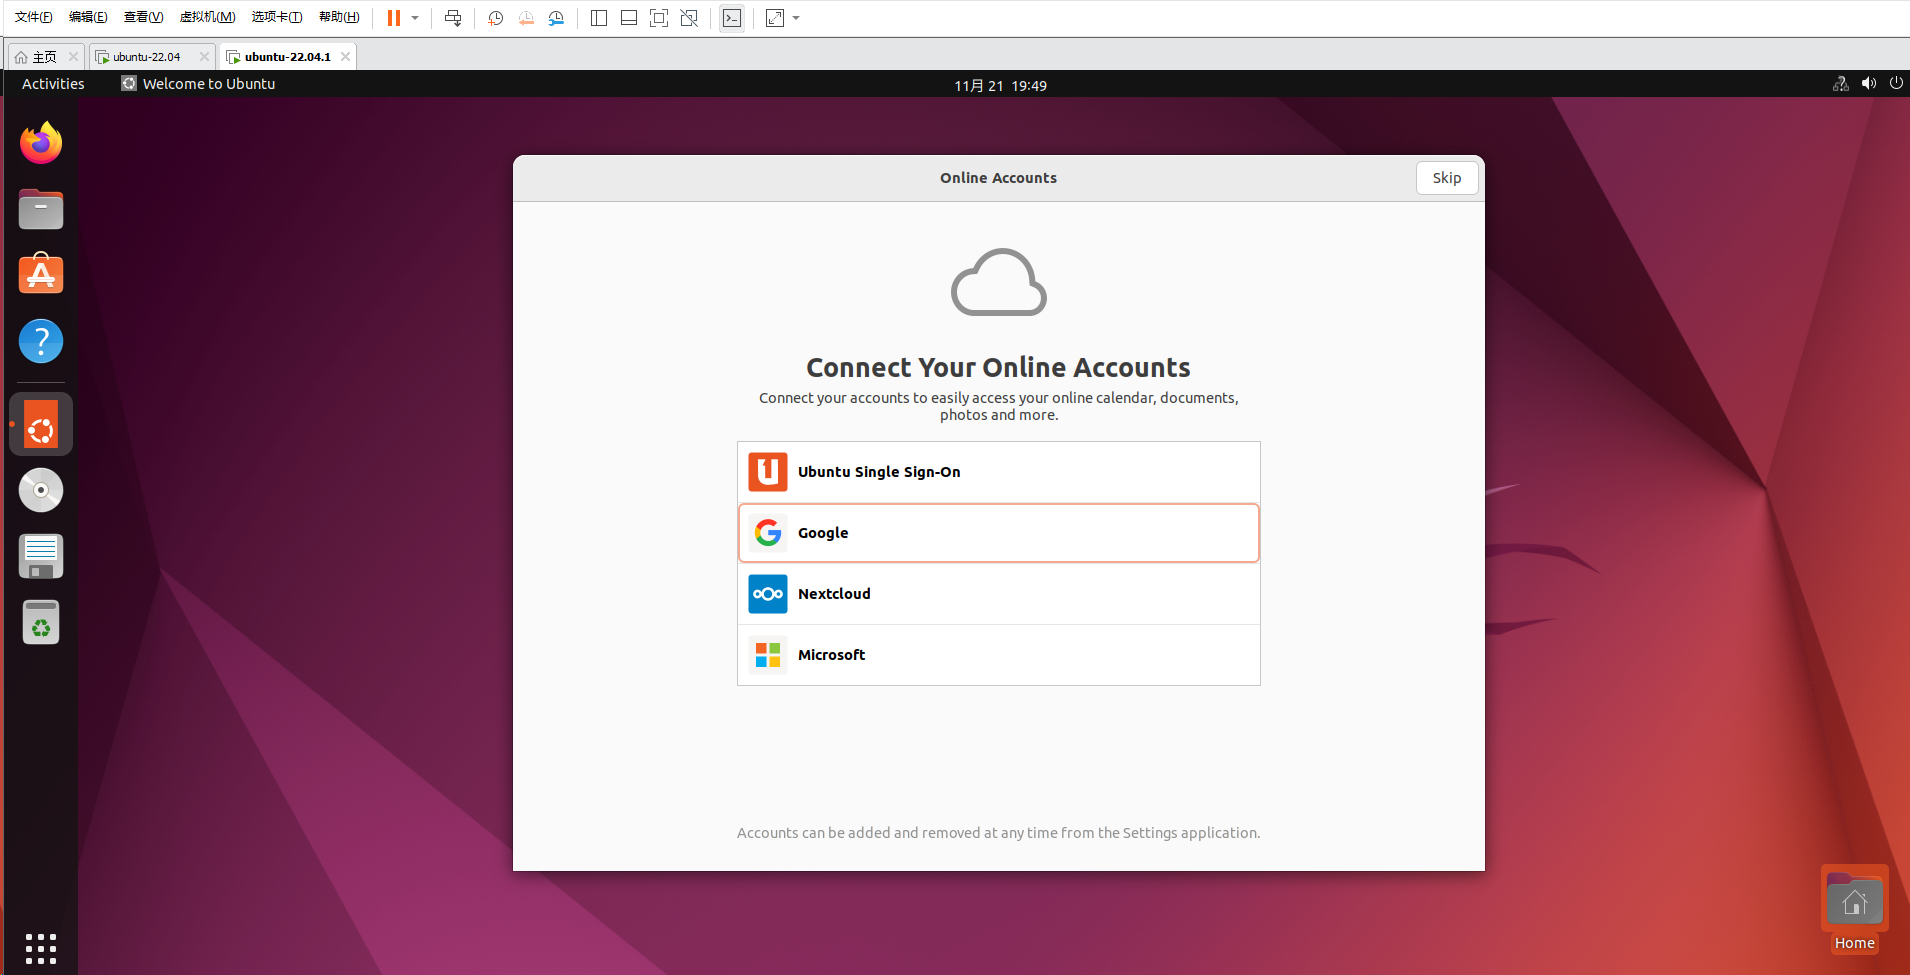Open the disc drive icon in the dock
The height and width of the screenshot is (975, 1910).
41,490
